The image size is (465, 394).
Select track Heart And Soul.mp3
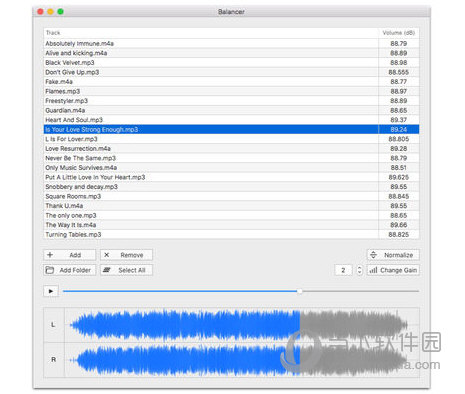coord(231,120)
